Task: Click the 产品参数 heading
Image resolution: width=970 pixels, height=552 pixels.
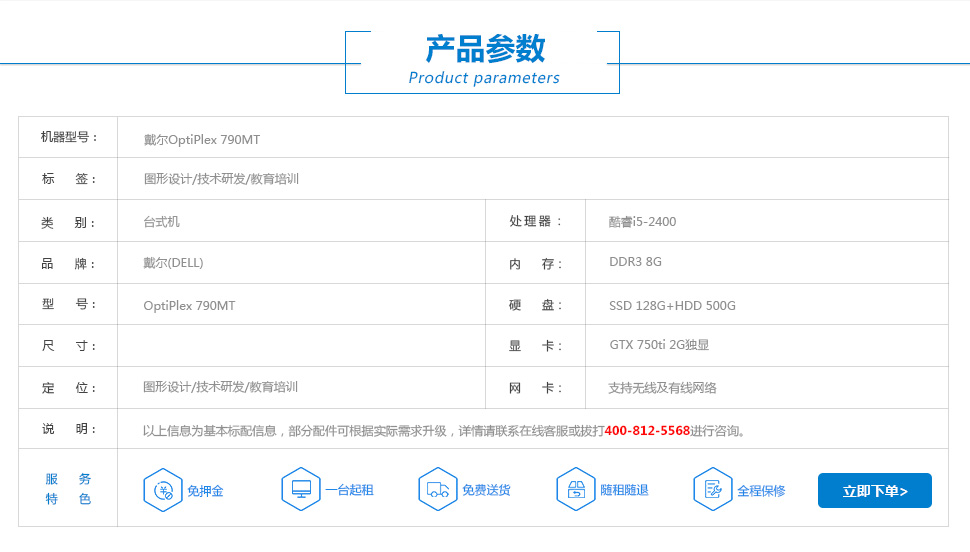Action: pos(485,49)
